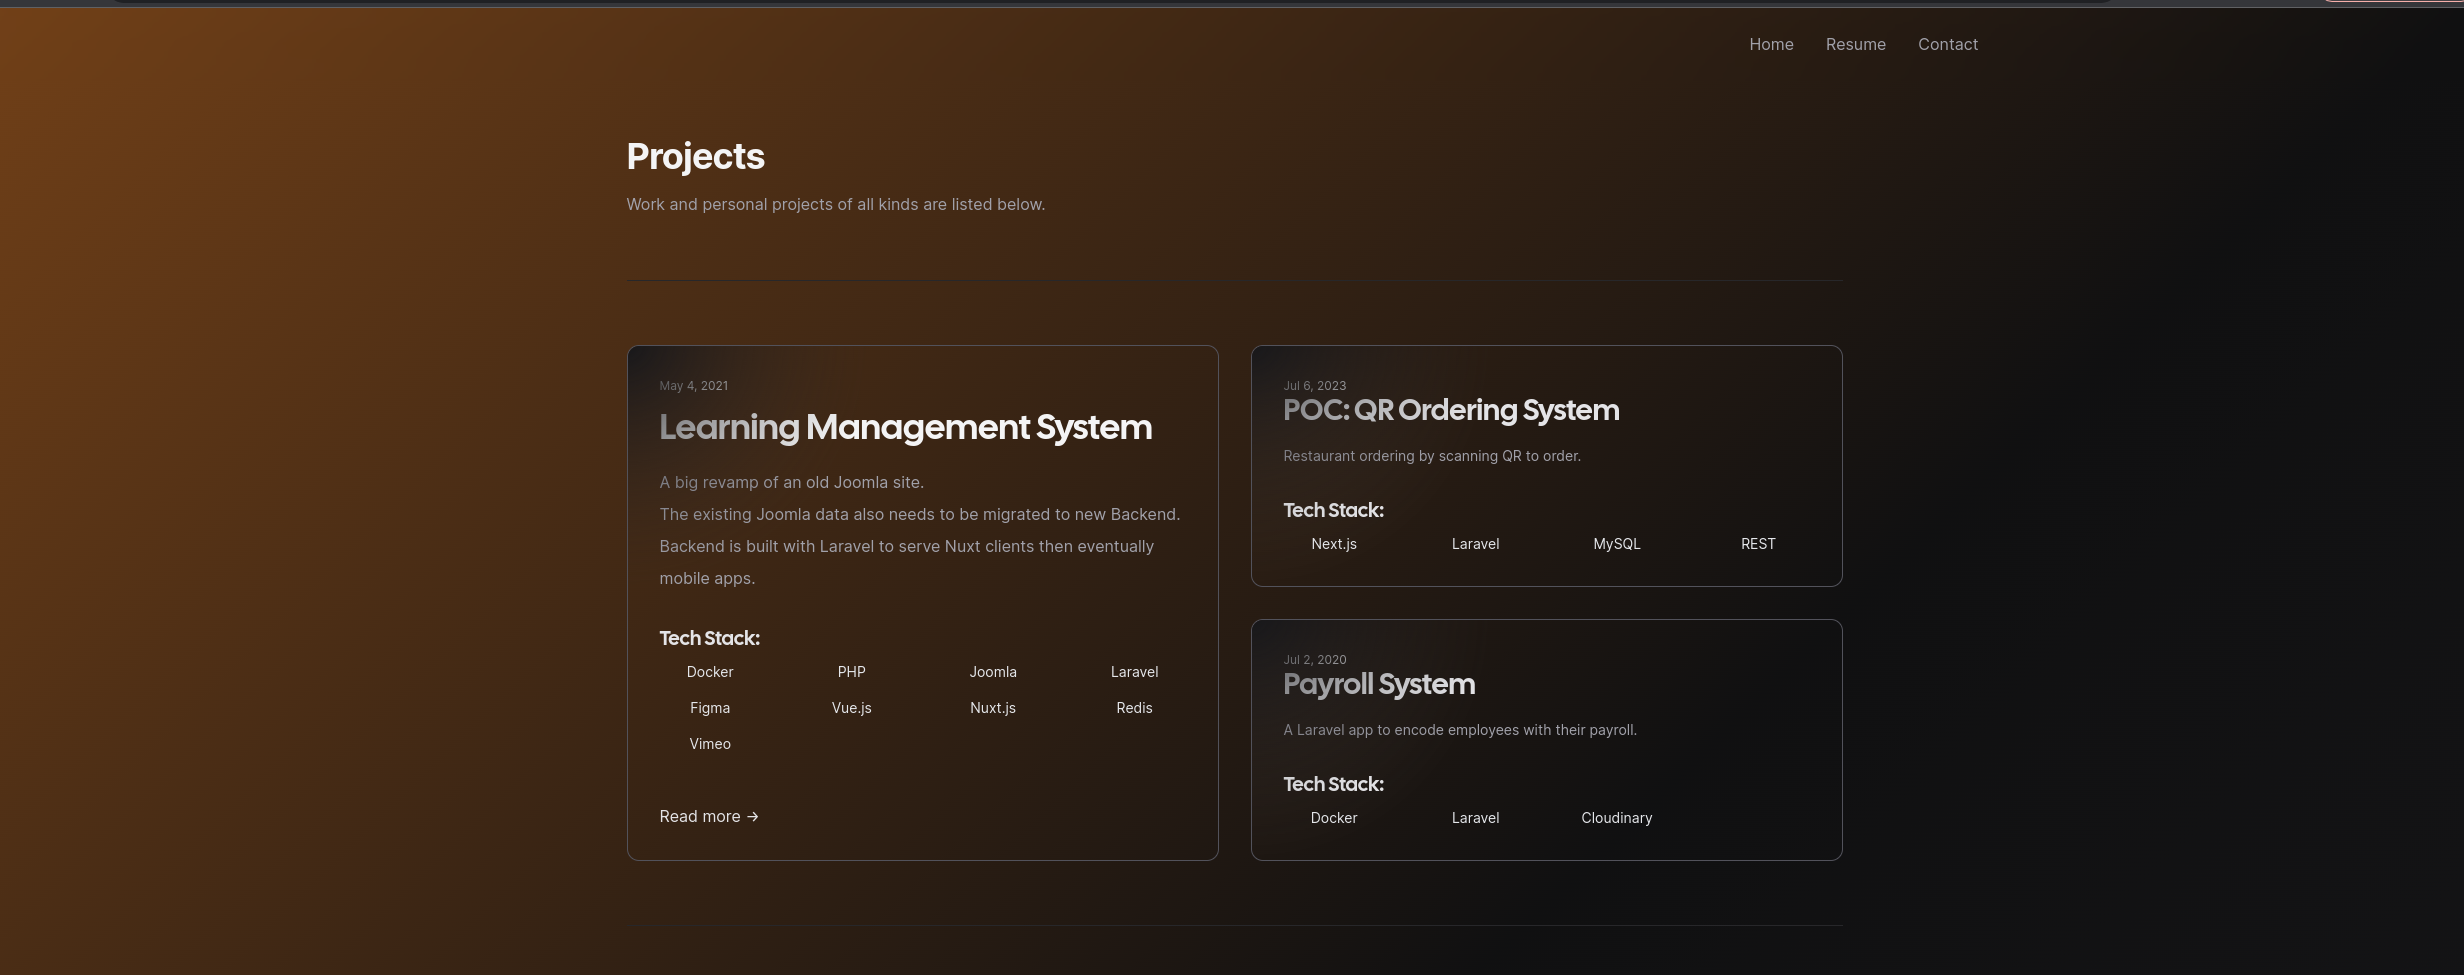Click Tech Stack heading in QR Ordering card

pyautogui.click(x=1333, y=510)
